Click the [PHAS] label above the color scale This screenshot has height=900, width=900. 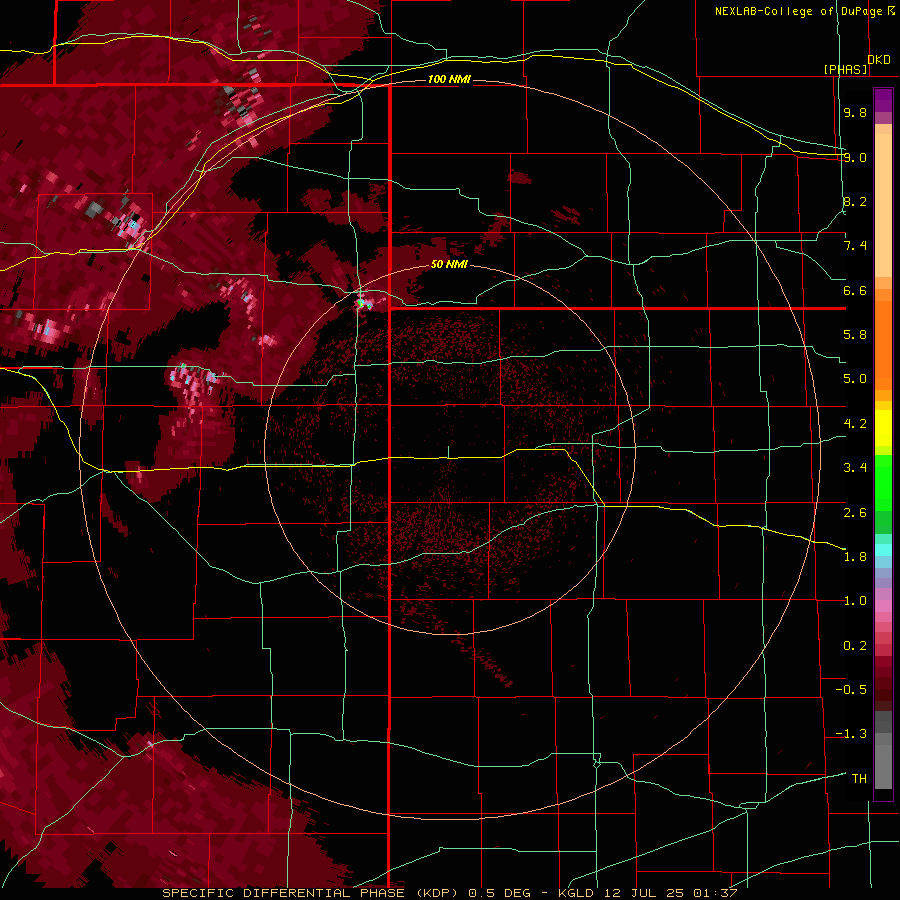pos(845,70)
